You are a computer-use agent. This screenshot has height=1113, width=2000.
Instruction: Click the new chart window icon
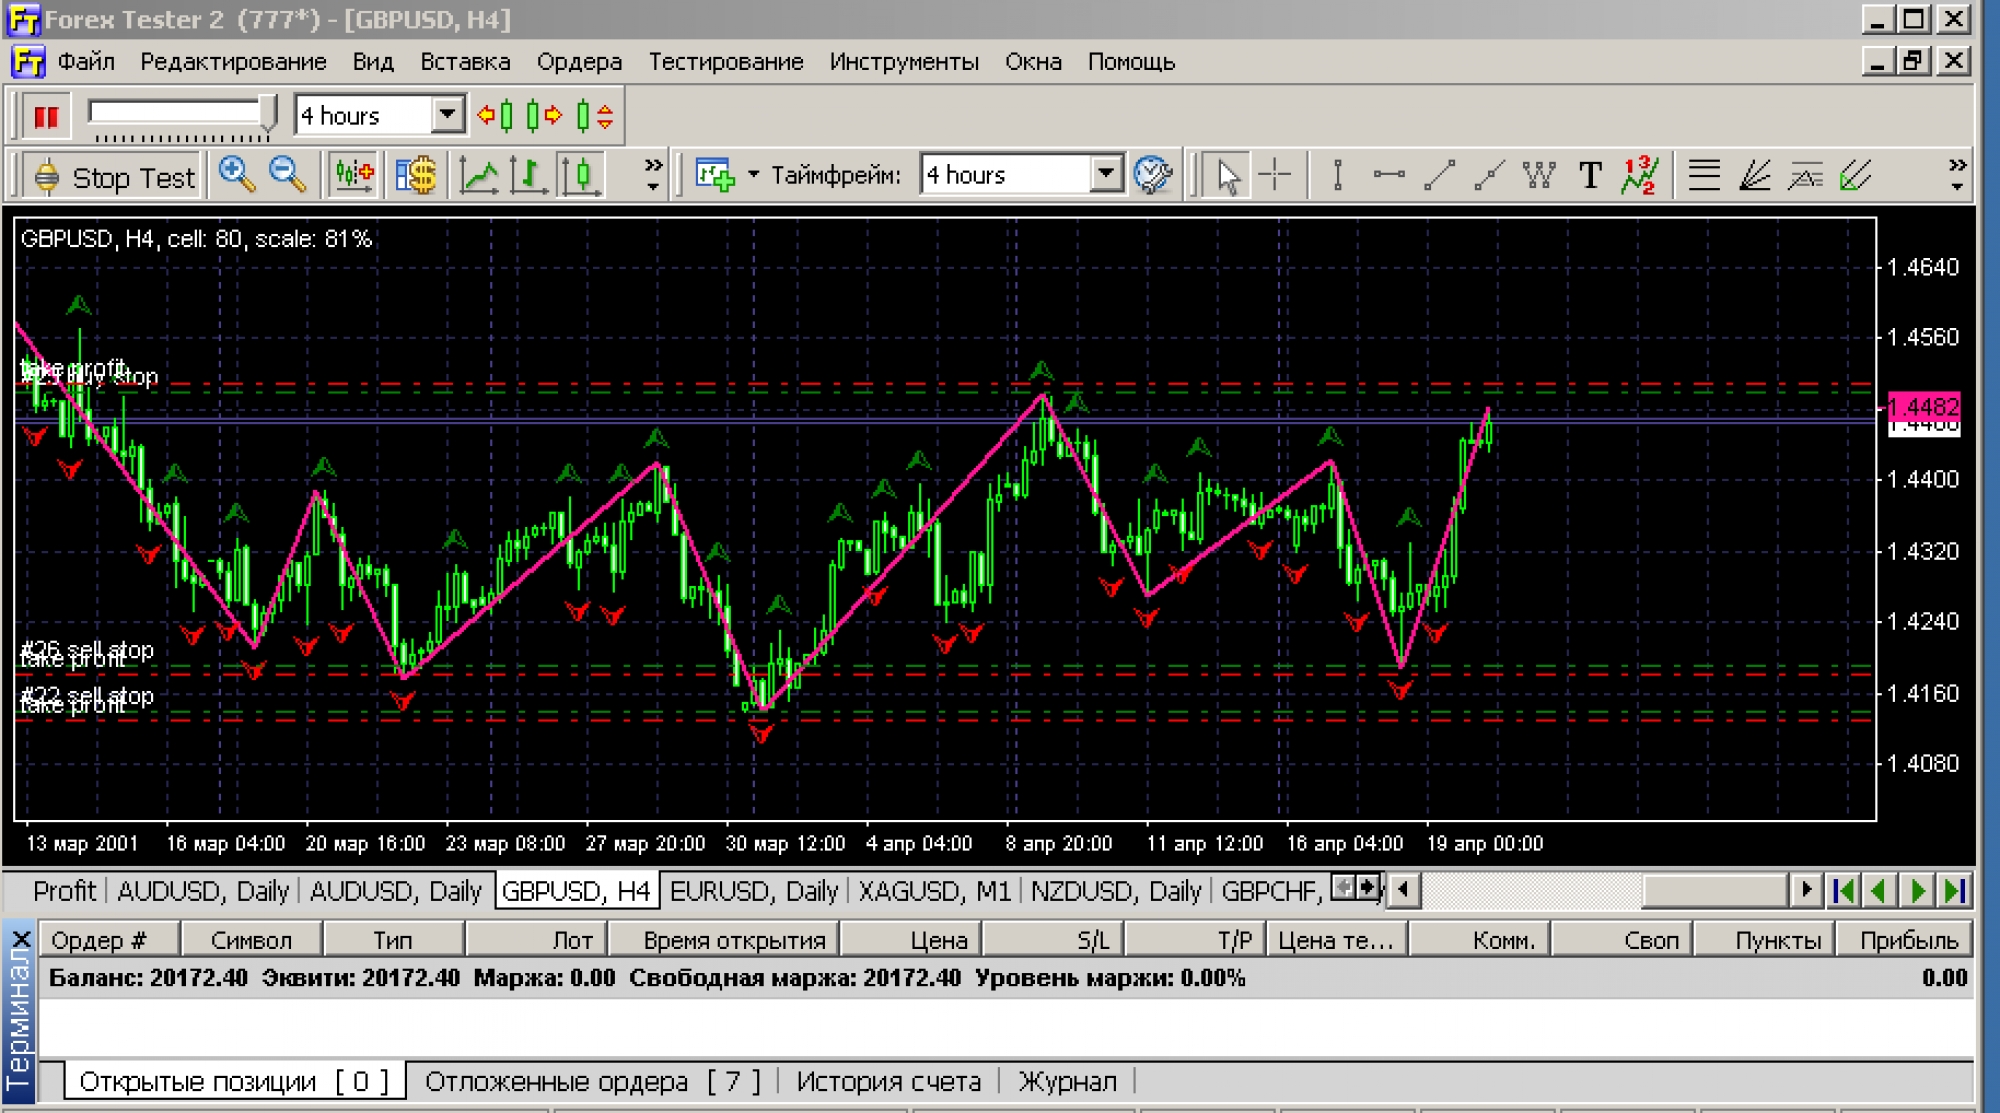[x=714, y=176]
